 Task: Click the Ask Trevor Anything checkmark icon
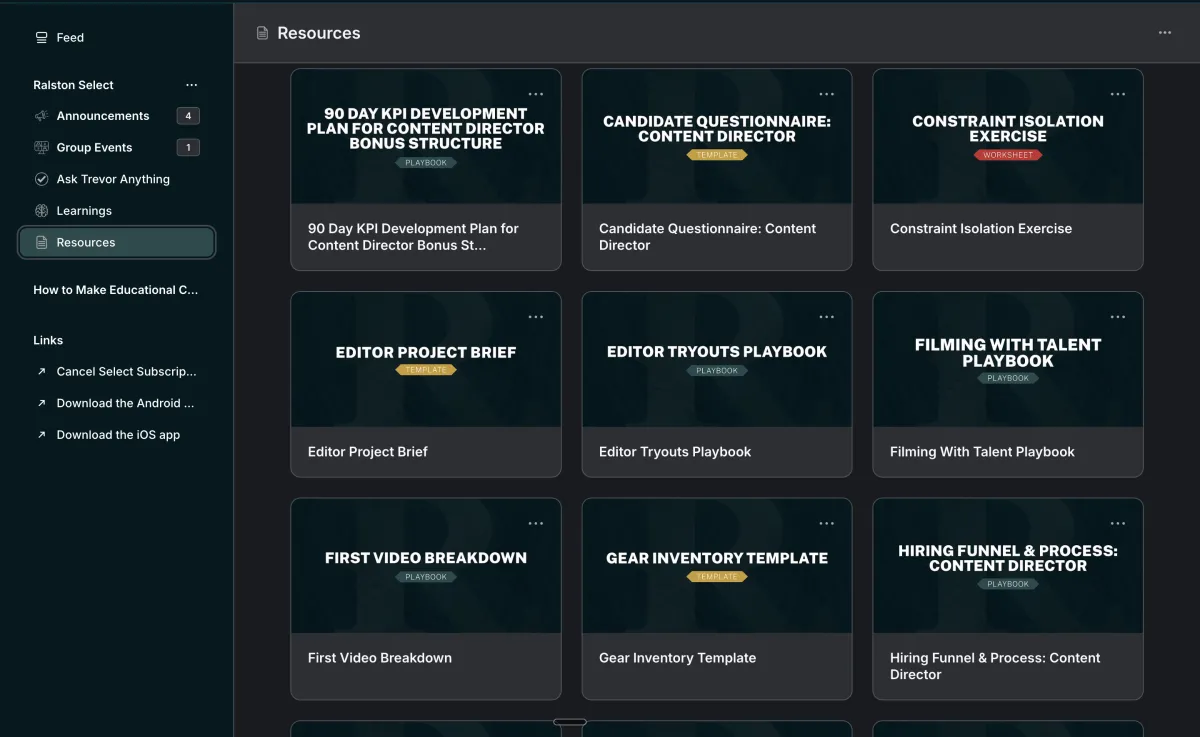pyautogui.click(x=41, y=180)
